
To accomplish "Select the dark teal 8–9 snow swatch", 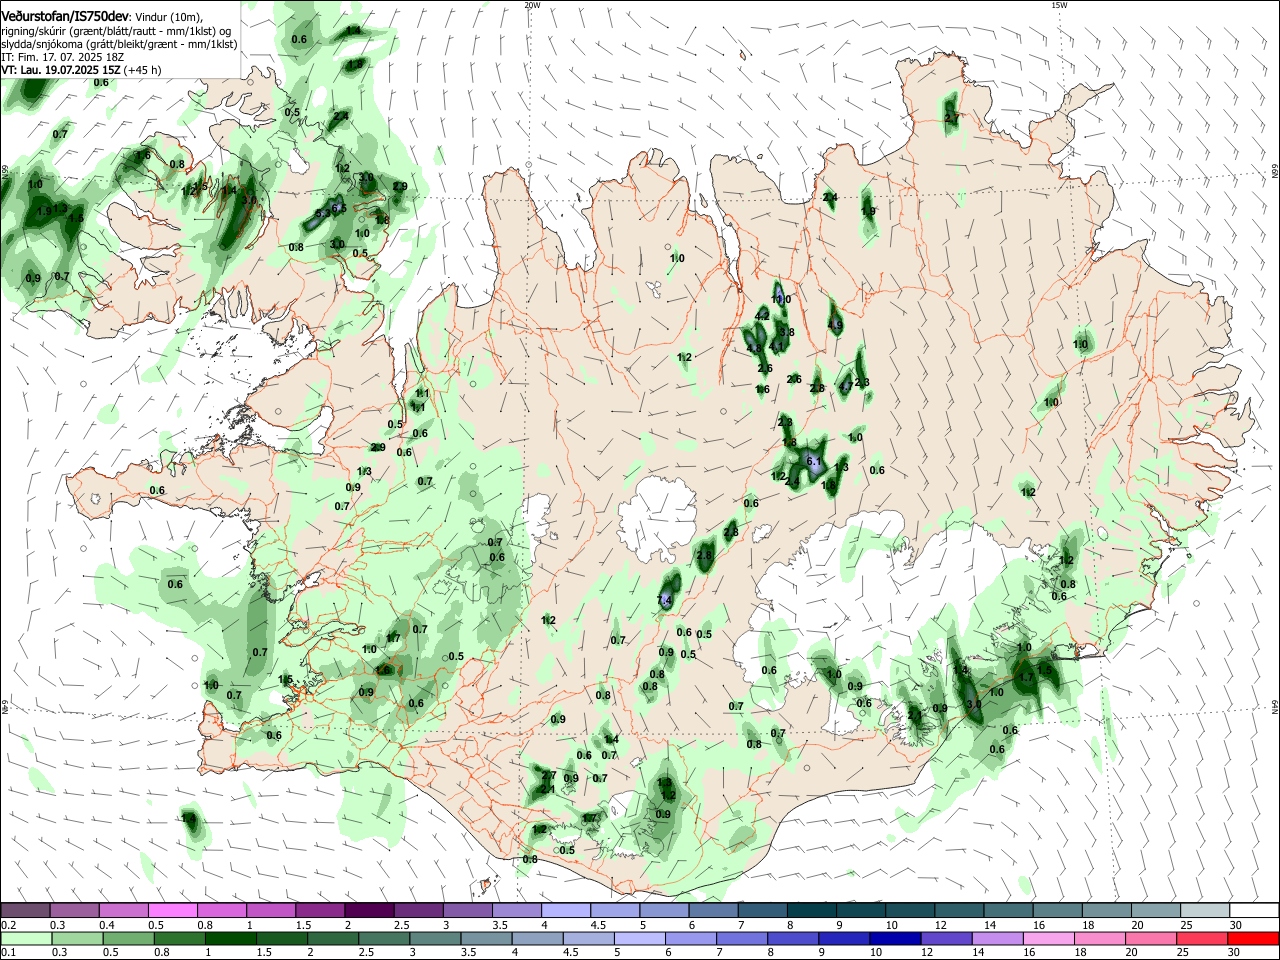I will click(810, 910).
